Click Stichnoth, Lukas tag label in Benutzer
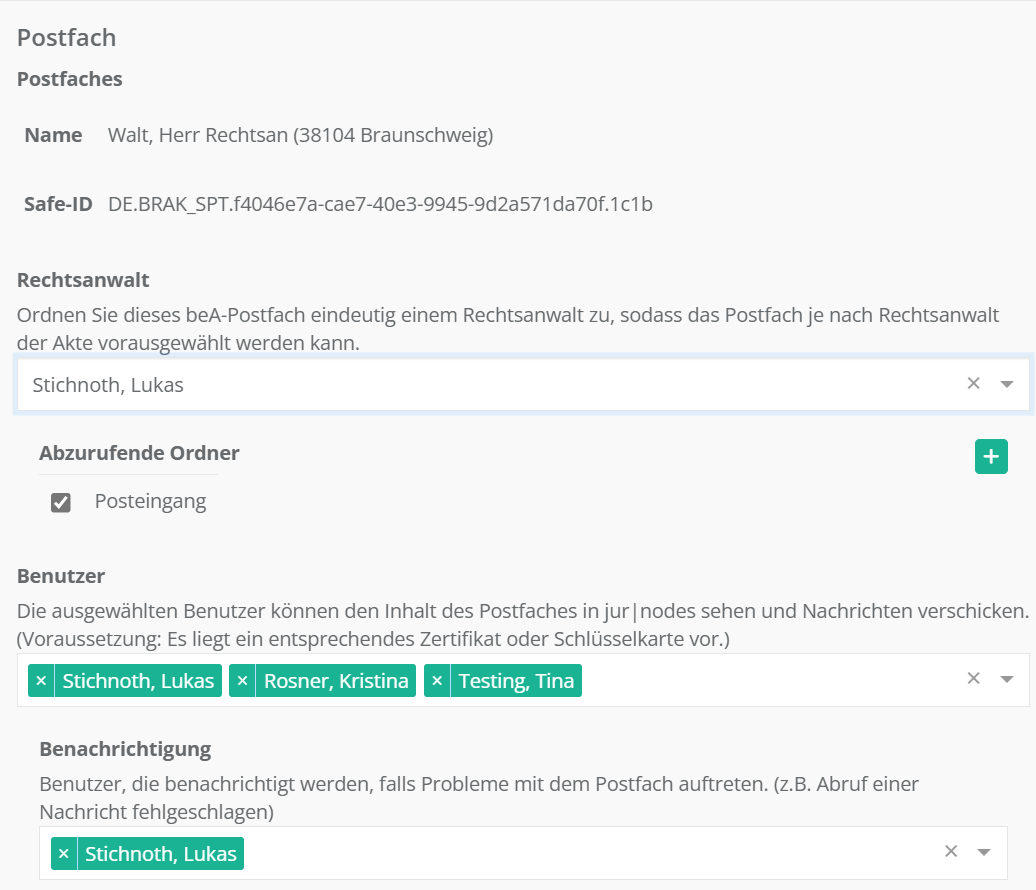1036x890 pixels. click(x=138, y=681)
